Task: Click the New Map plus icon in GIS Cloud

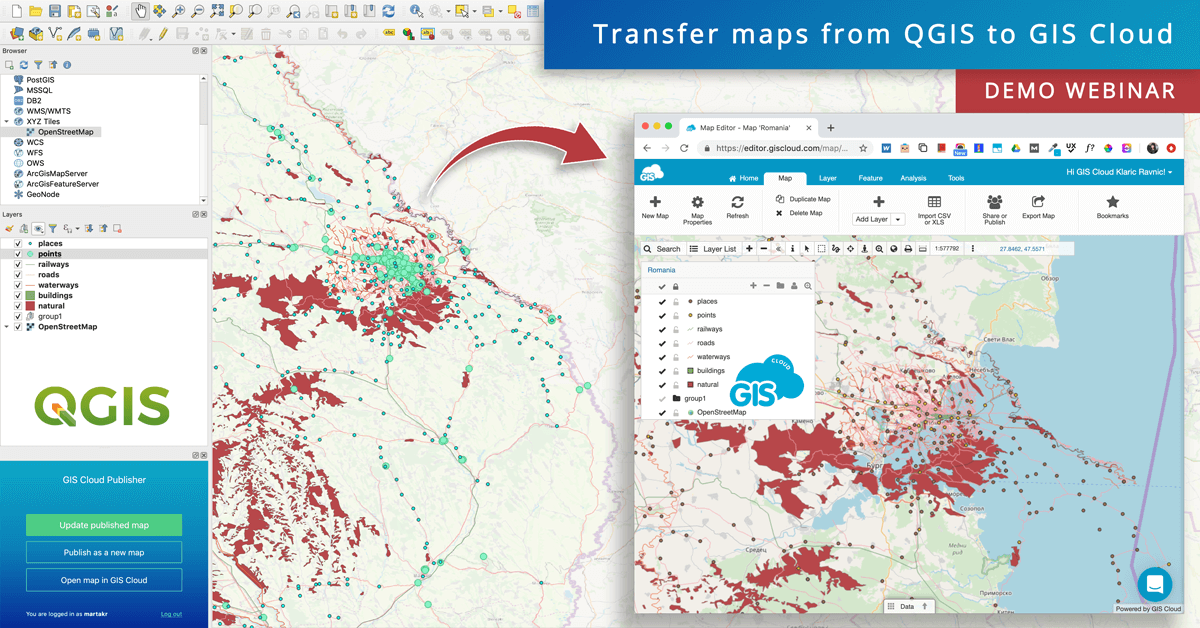Action: 655,203
